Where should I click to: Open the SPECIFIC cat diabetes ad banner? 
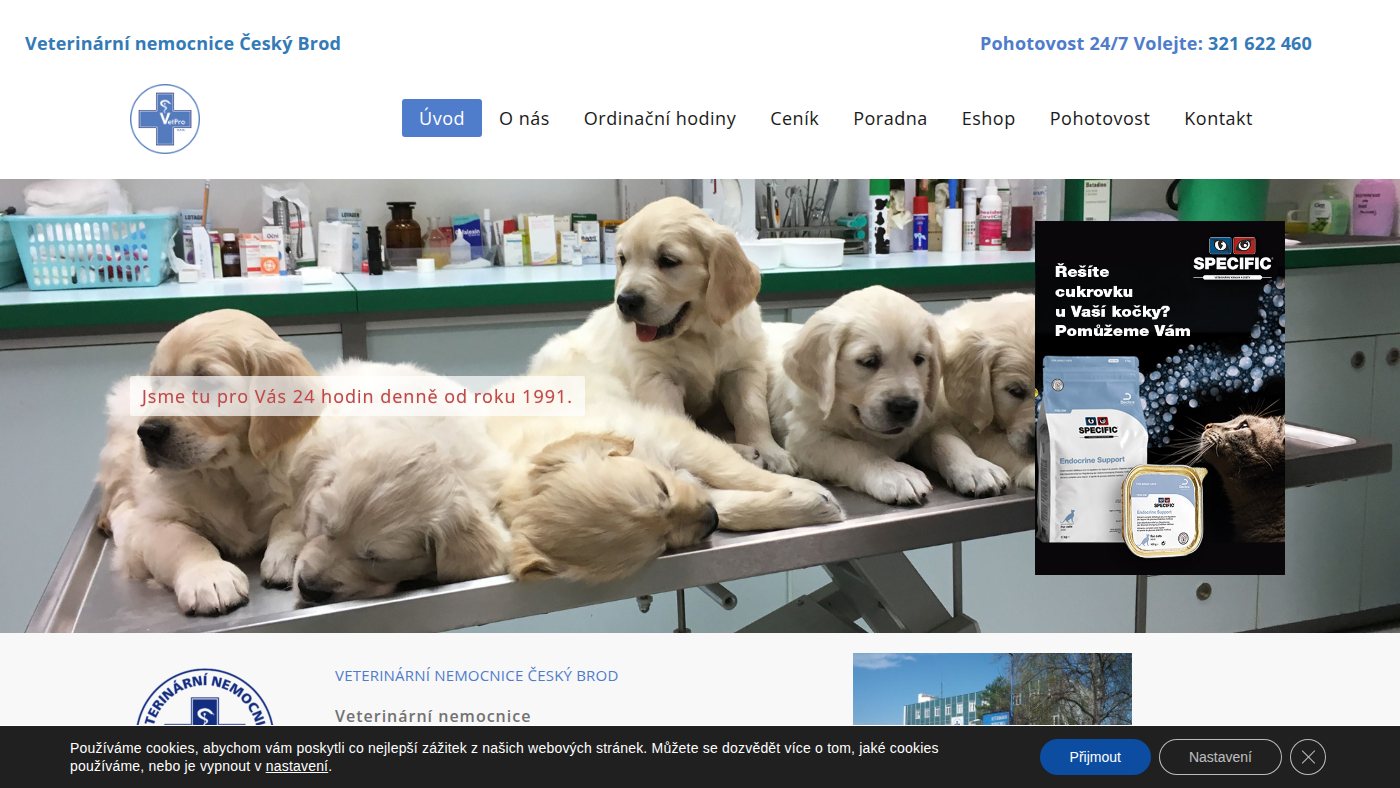pyautogui.click(x=1160, y=398)
